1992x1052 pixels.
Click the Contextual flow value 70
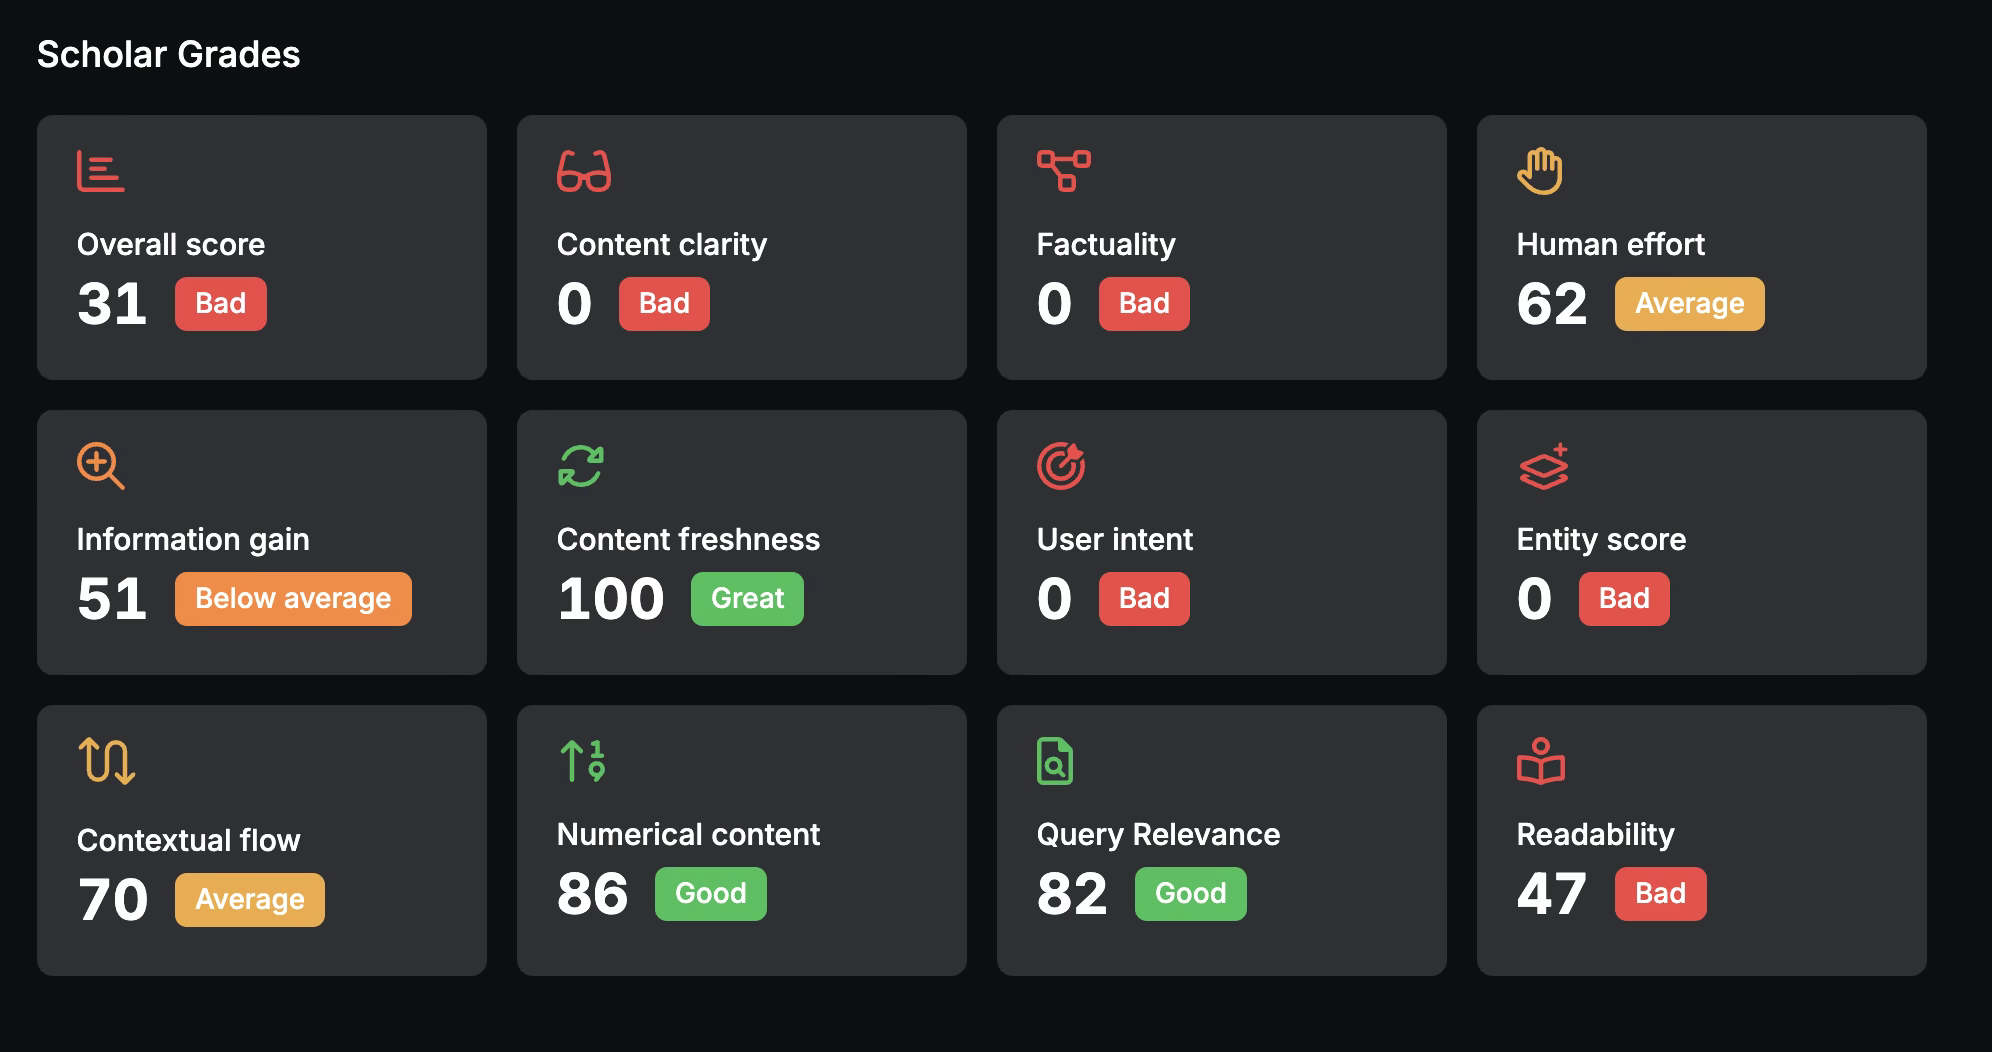pyautogui.click(x=113, y=900)
